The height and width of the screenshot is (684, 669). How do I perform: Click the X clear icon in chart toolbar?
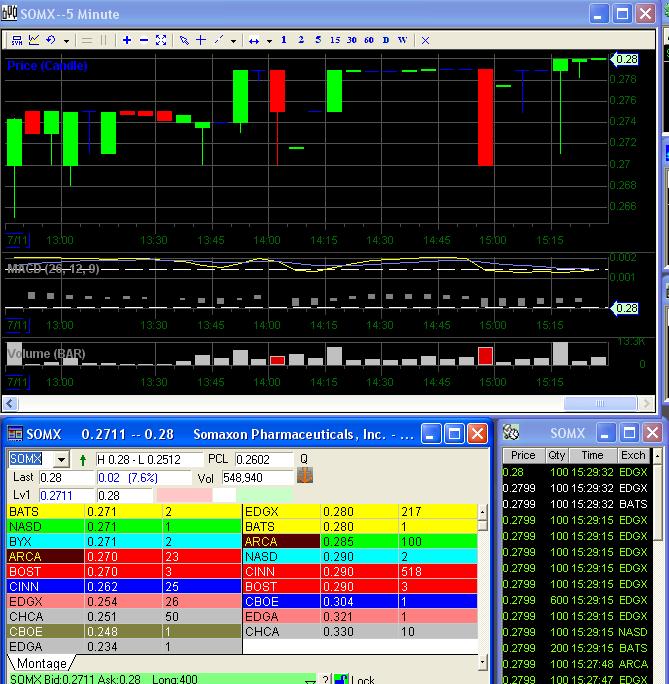pyautogui.click(x=426, y=41)
